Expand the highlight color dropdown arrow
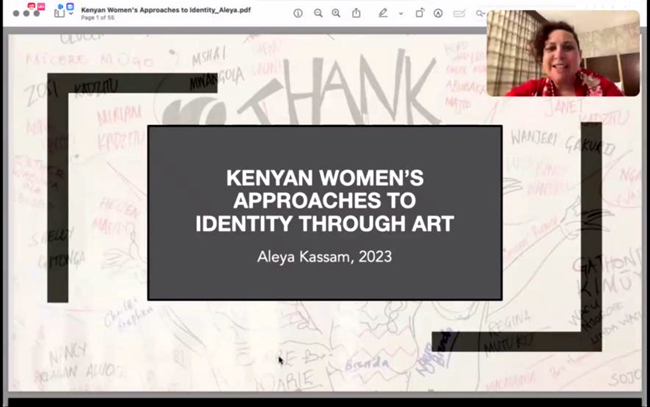650x407 pixels. coord(400,13)
